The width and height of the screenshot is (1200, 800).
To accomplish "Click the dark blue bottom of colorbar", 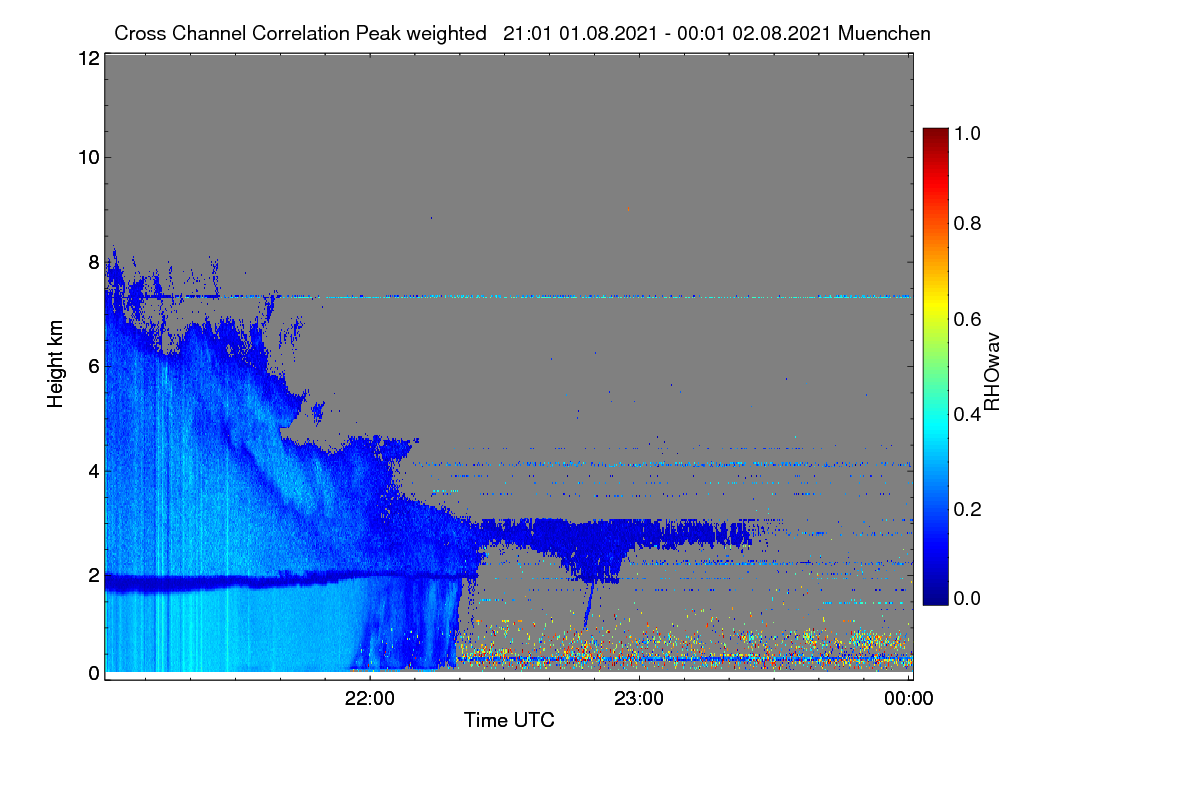I will click(934, 598).
